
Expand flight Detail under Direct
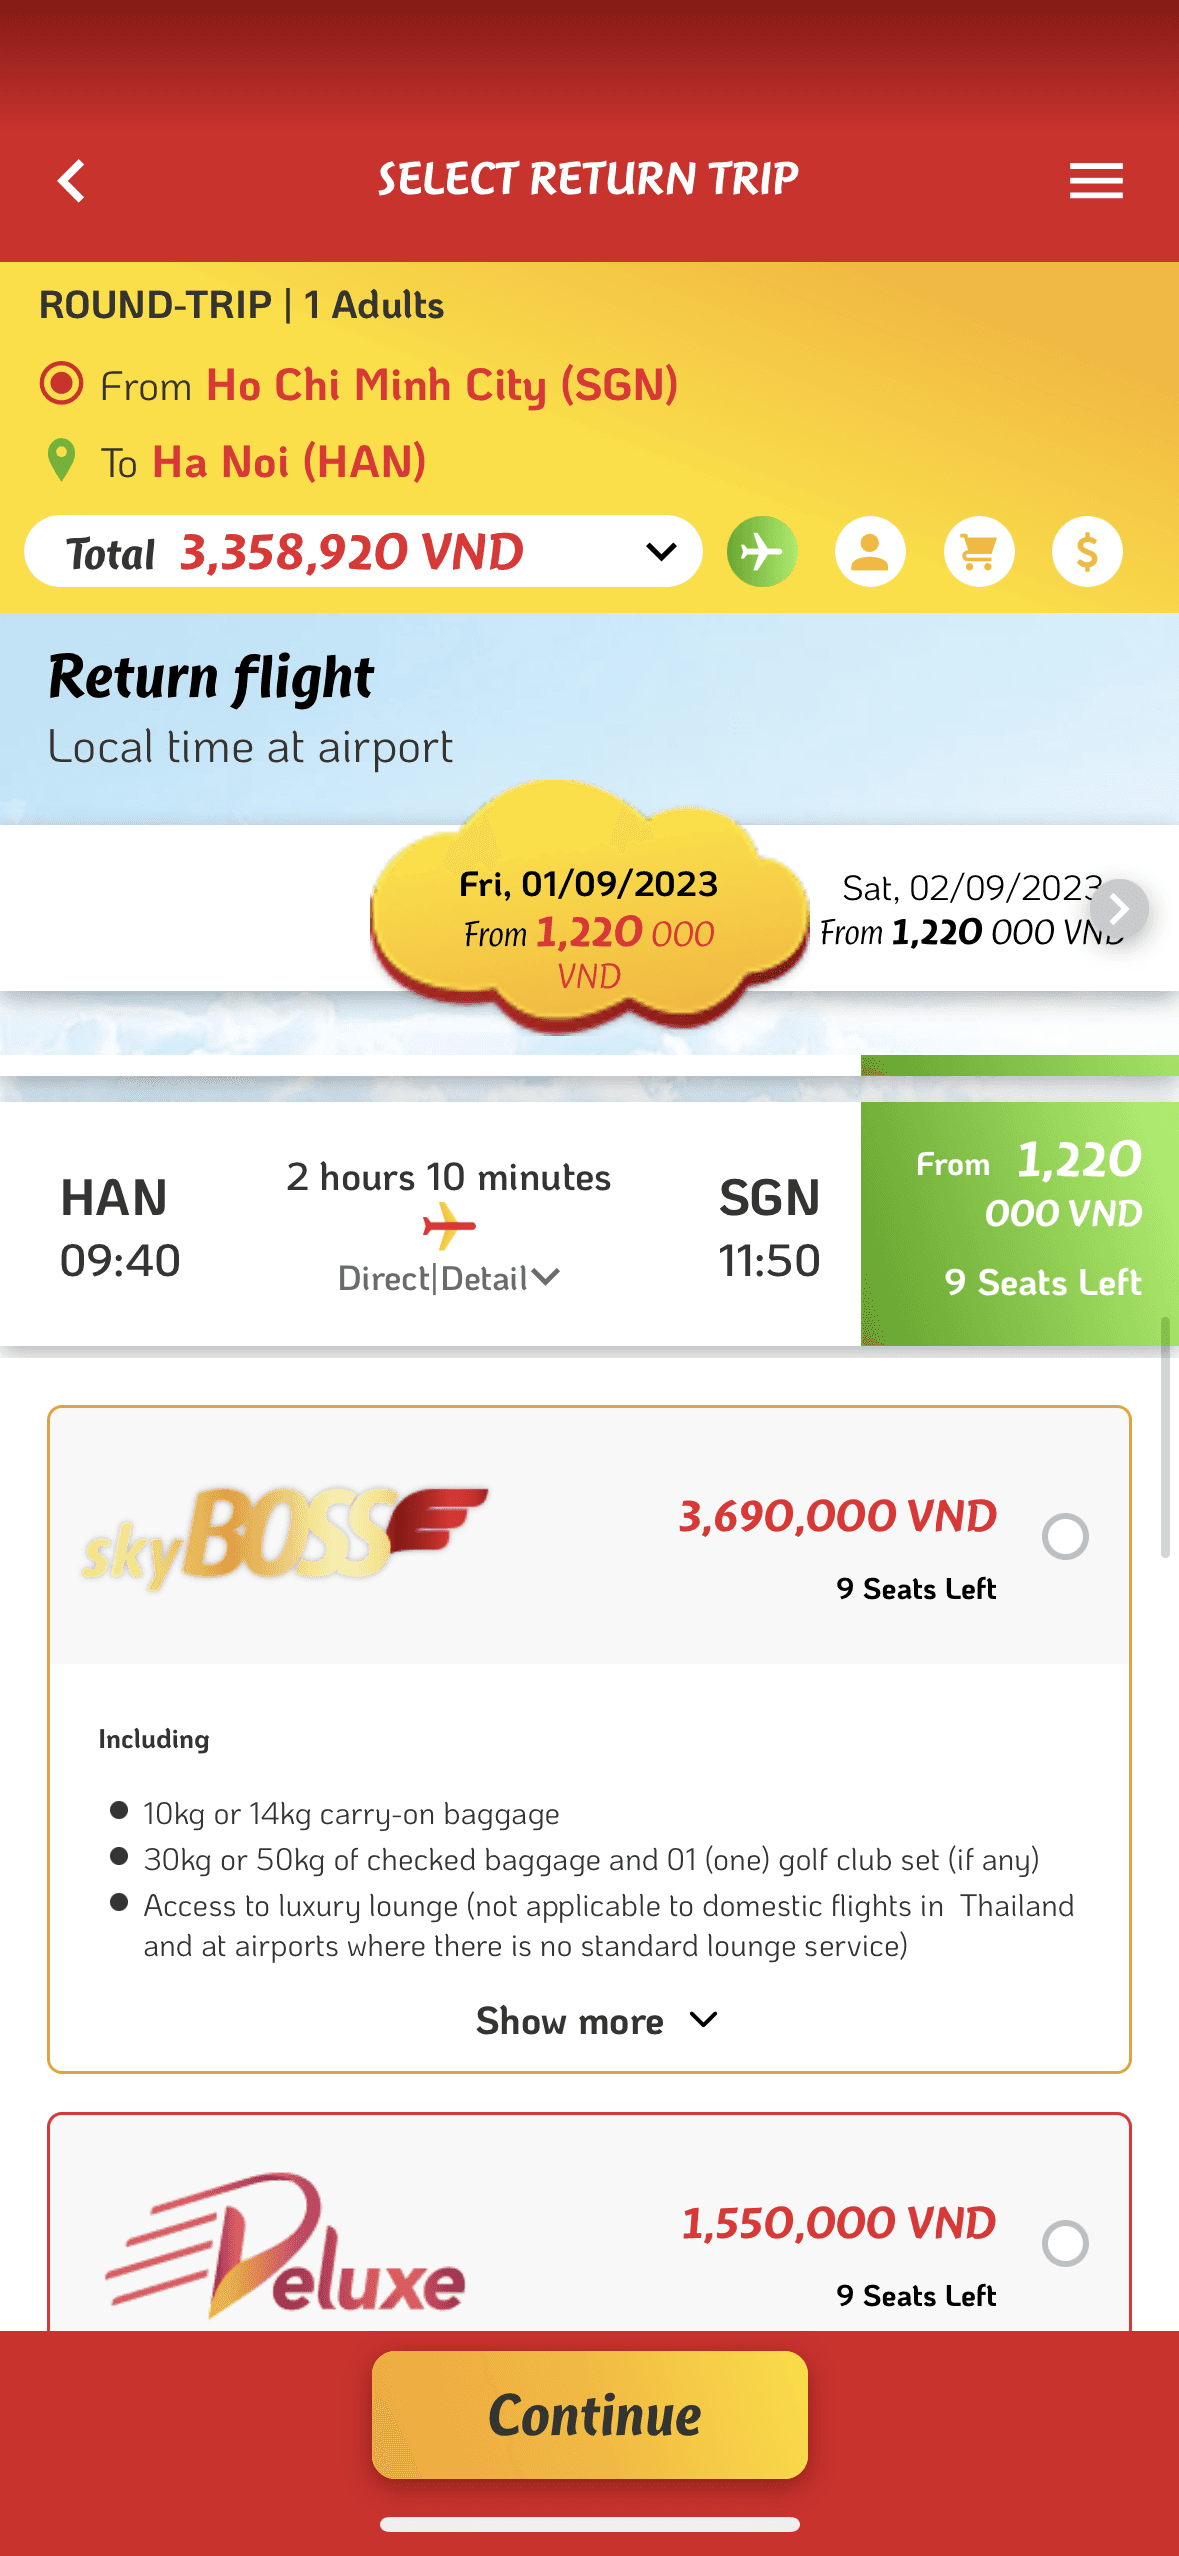tap(500, 1278)
